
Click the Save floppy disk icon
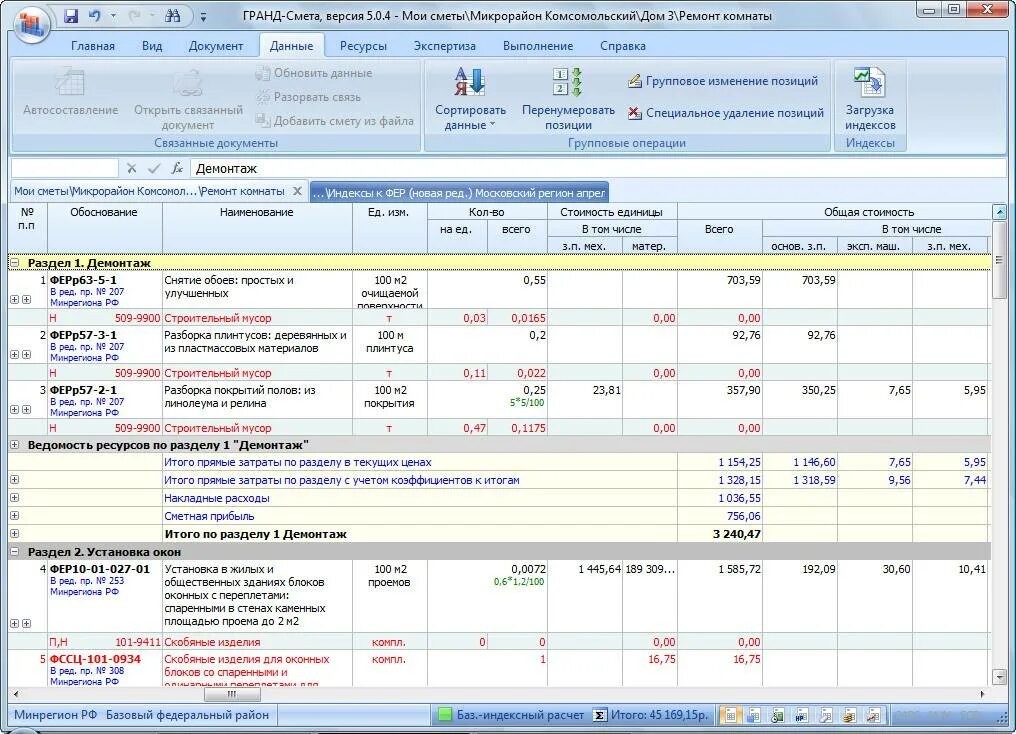click(71, 16)
